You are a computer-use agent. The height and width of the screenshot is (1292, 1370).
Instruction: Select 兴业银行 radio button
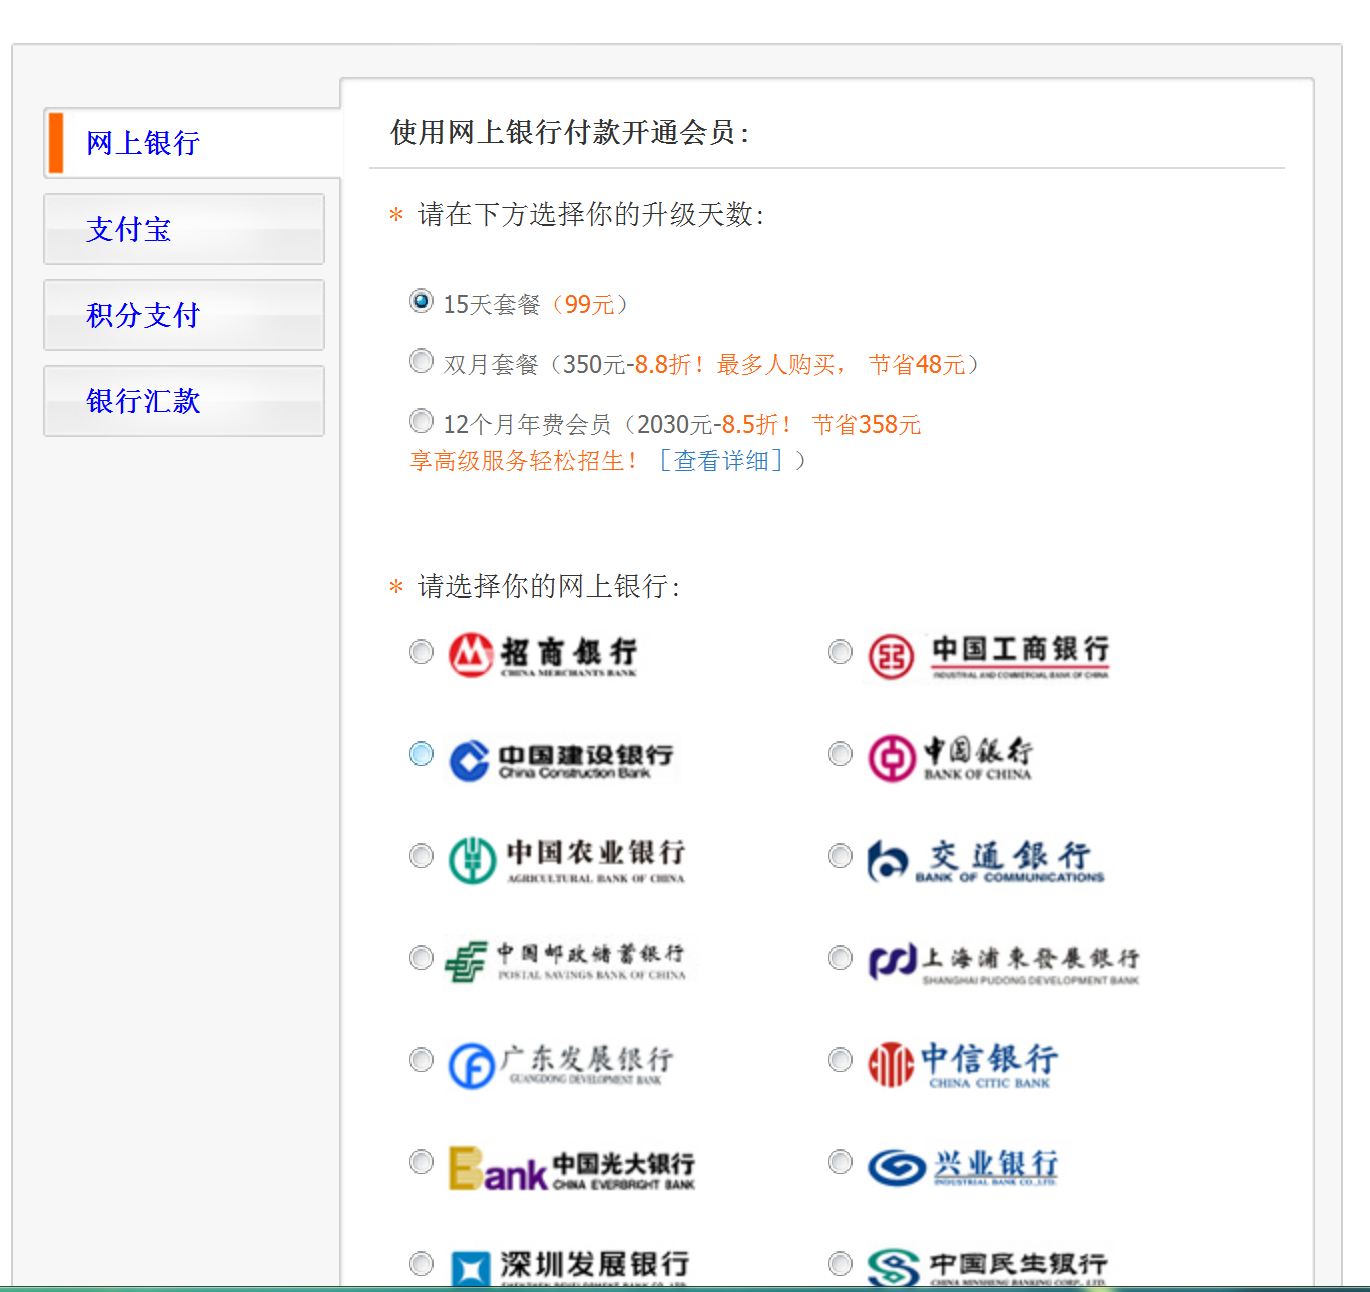(x=840, y=1162)
